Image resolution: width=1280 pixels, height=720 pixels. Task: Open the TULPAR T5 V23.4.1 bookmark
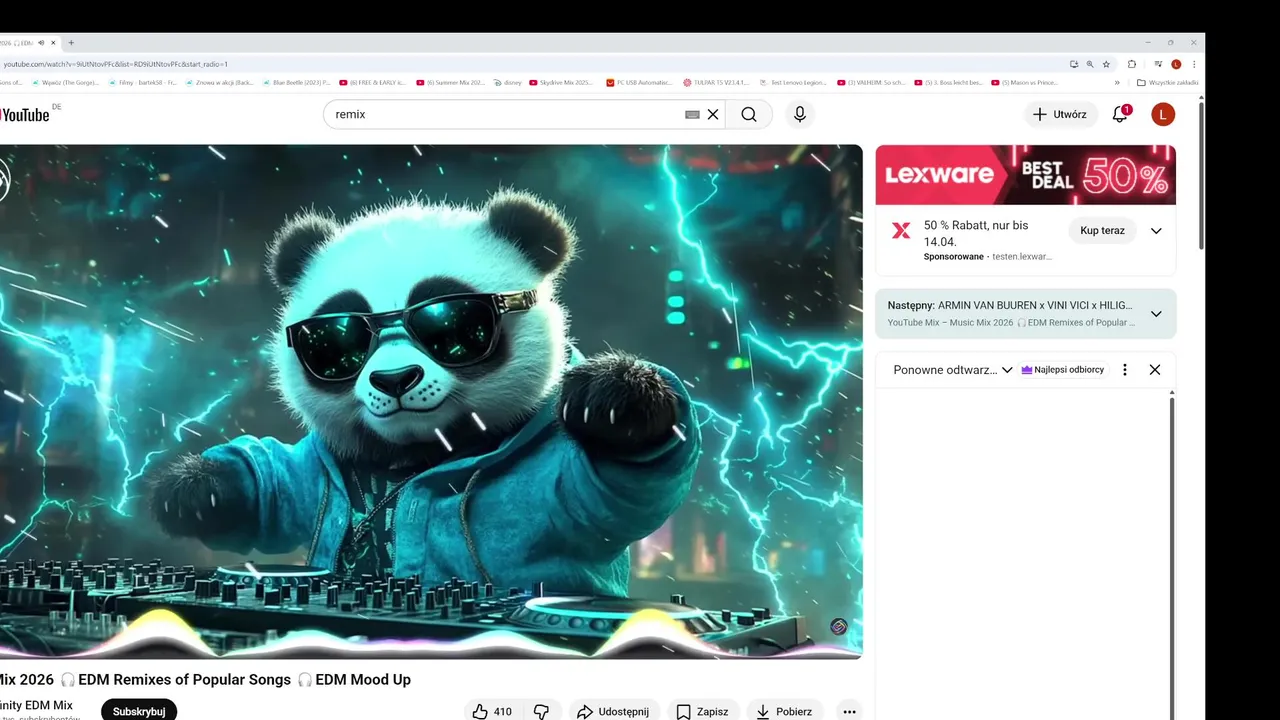716,82
